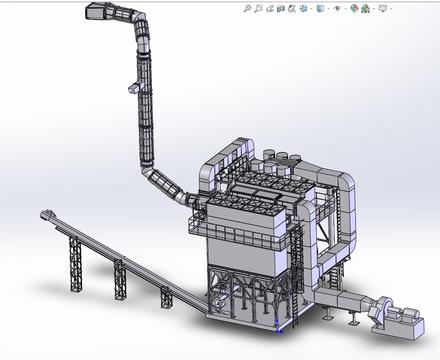Go back with the Previous View icon
440x360 pixels.
coord(270,9)
